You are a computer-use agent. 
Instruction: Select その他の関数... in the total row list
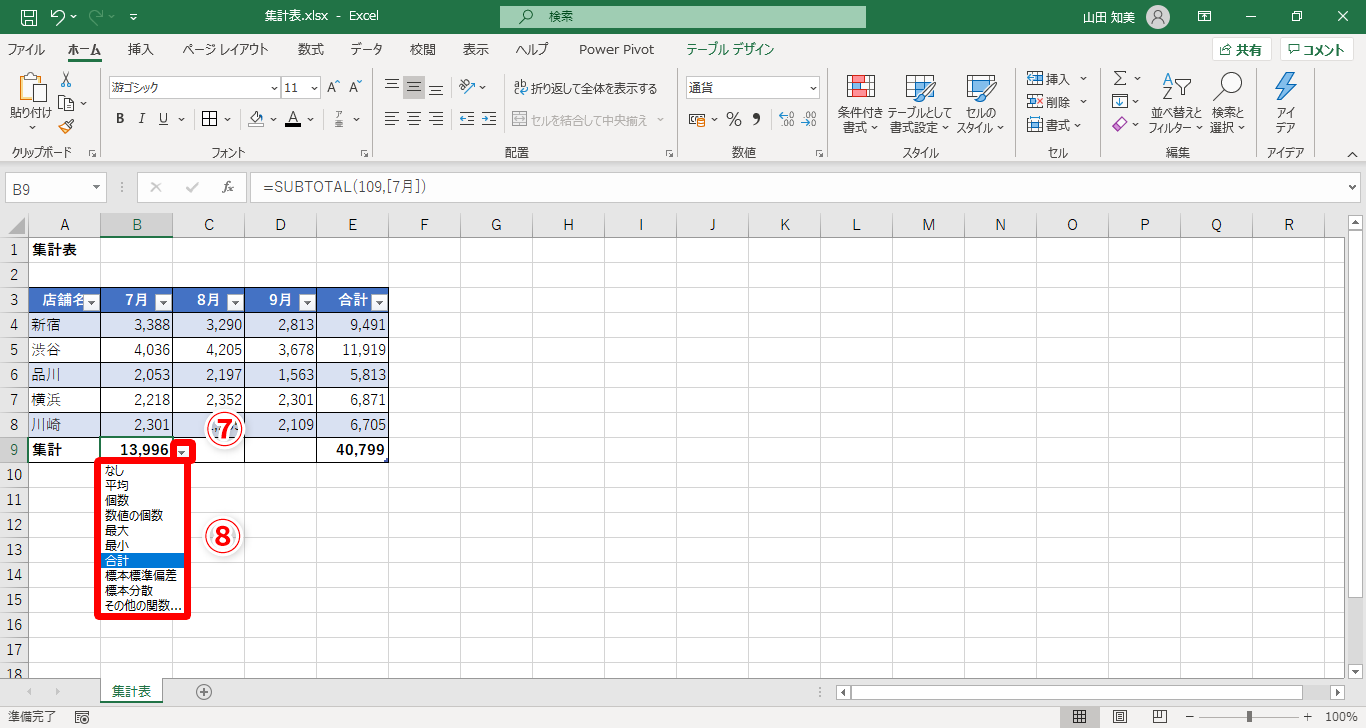point(142,605)
